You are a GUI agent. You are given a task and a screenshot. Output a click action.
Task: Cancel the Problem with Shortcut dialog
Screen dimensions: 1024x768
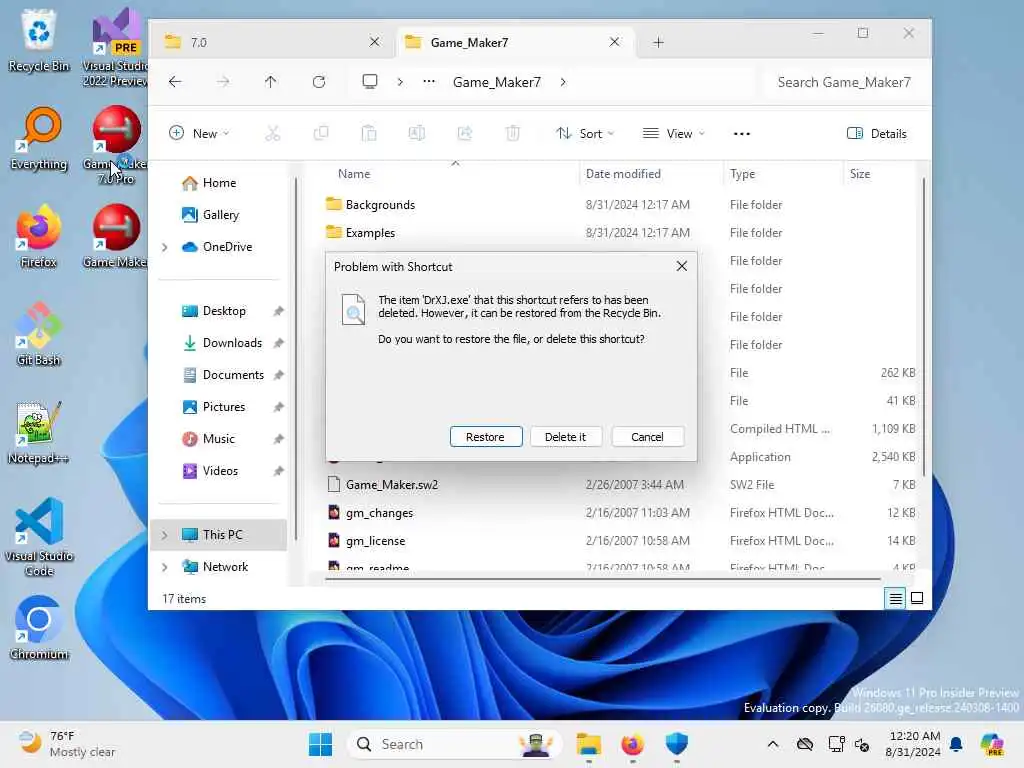647,437
